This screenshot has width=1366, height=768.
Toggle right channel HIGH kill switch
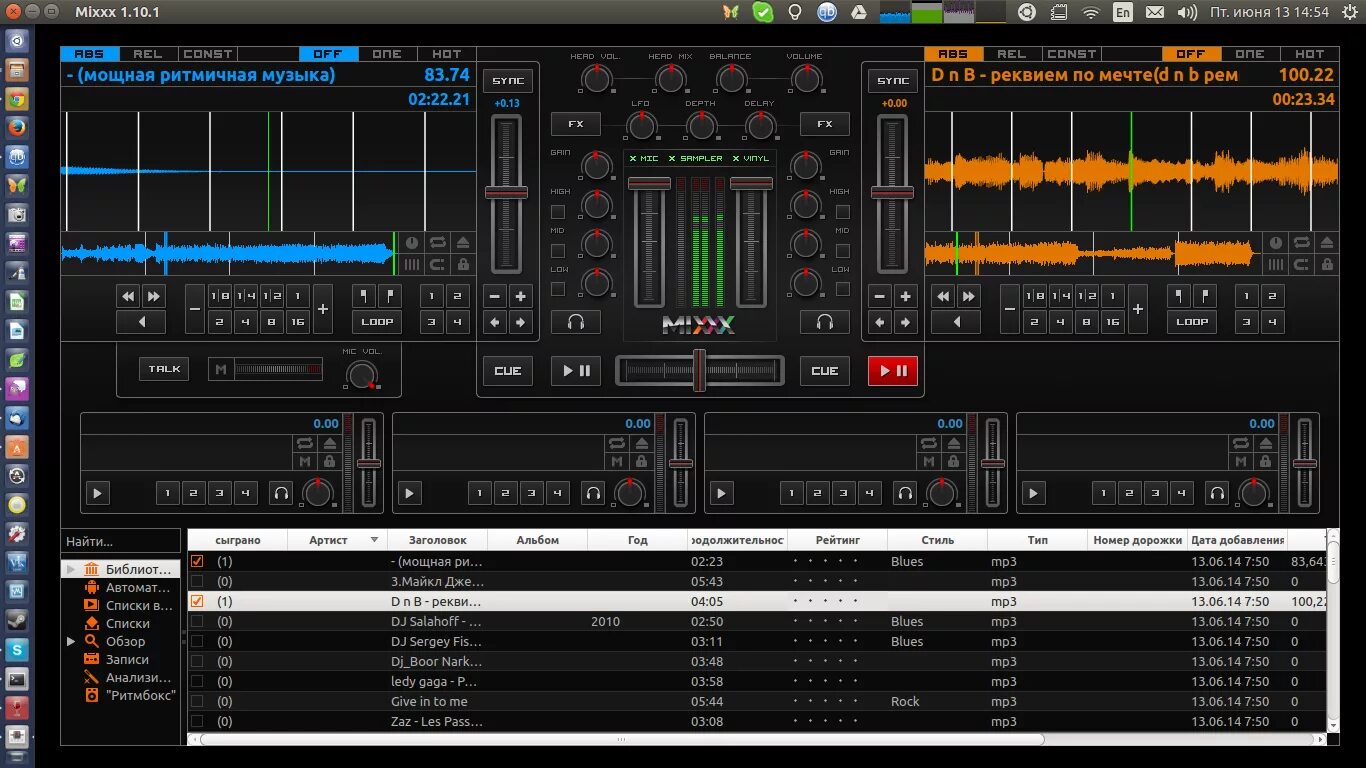[842, 212]
